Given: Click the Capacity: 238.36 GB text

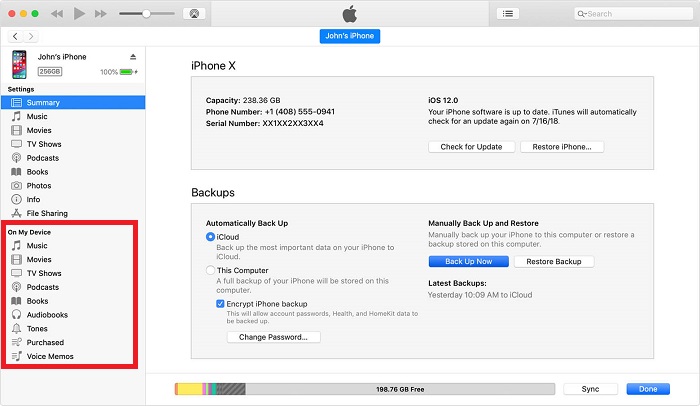Looking at the screenshot, I should [x=243, y=100].
